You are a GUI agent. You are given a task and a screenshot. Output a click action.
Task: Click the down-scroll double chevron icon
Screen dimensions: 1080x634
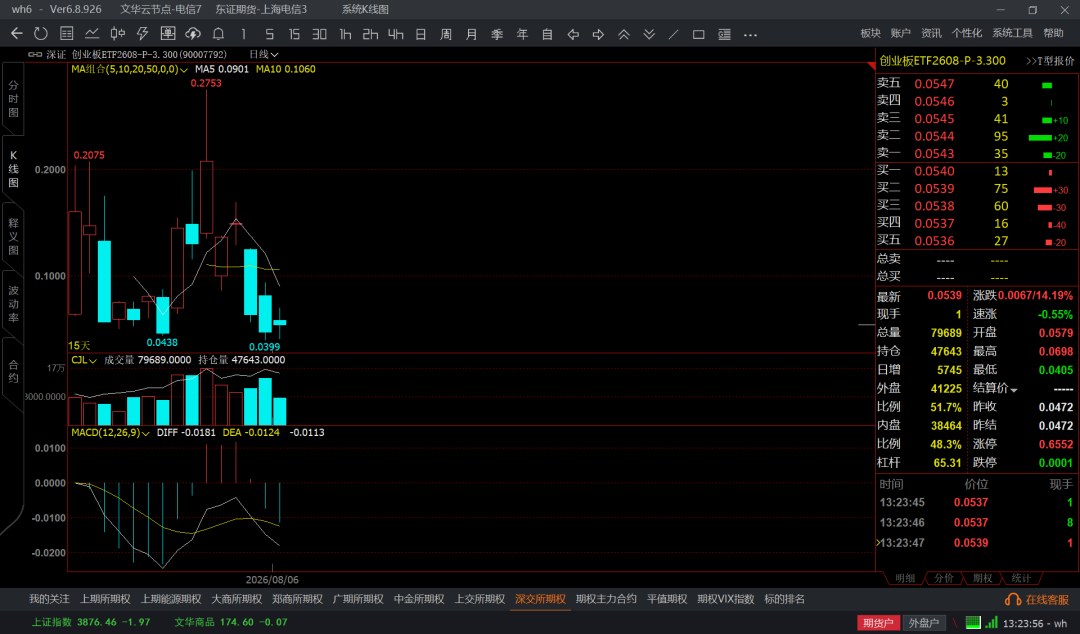[649, 34]
